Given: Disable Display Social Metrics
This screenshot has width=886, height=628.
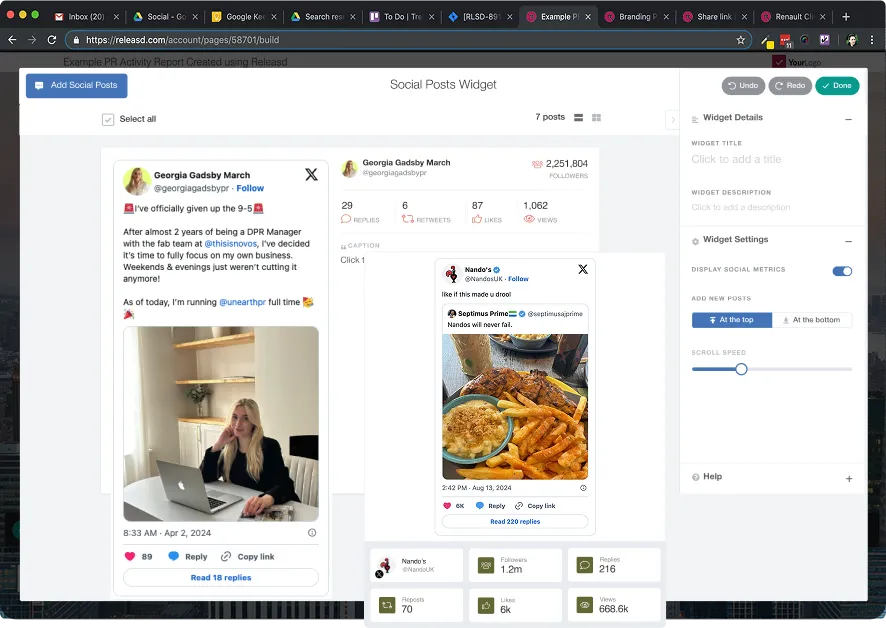Looking at the screenshot, I should coord(841,270).
